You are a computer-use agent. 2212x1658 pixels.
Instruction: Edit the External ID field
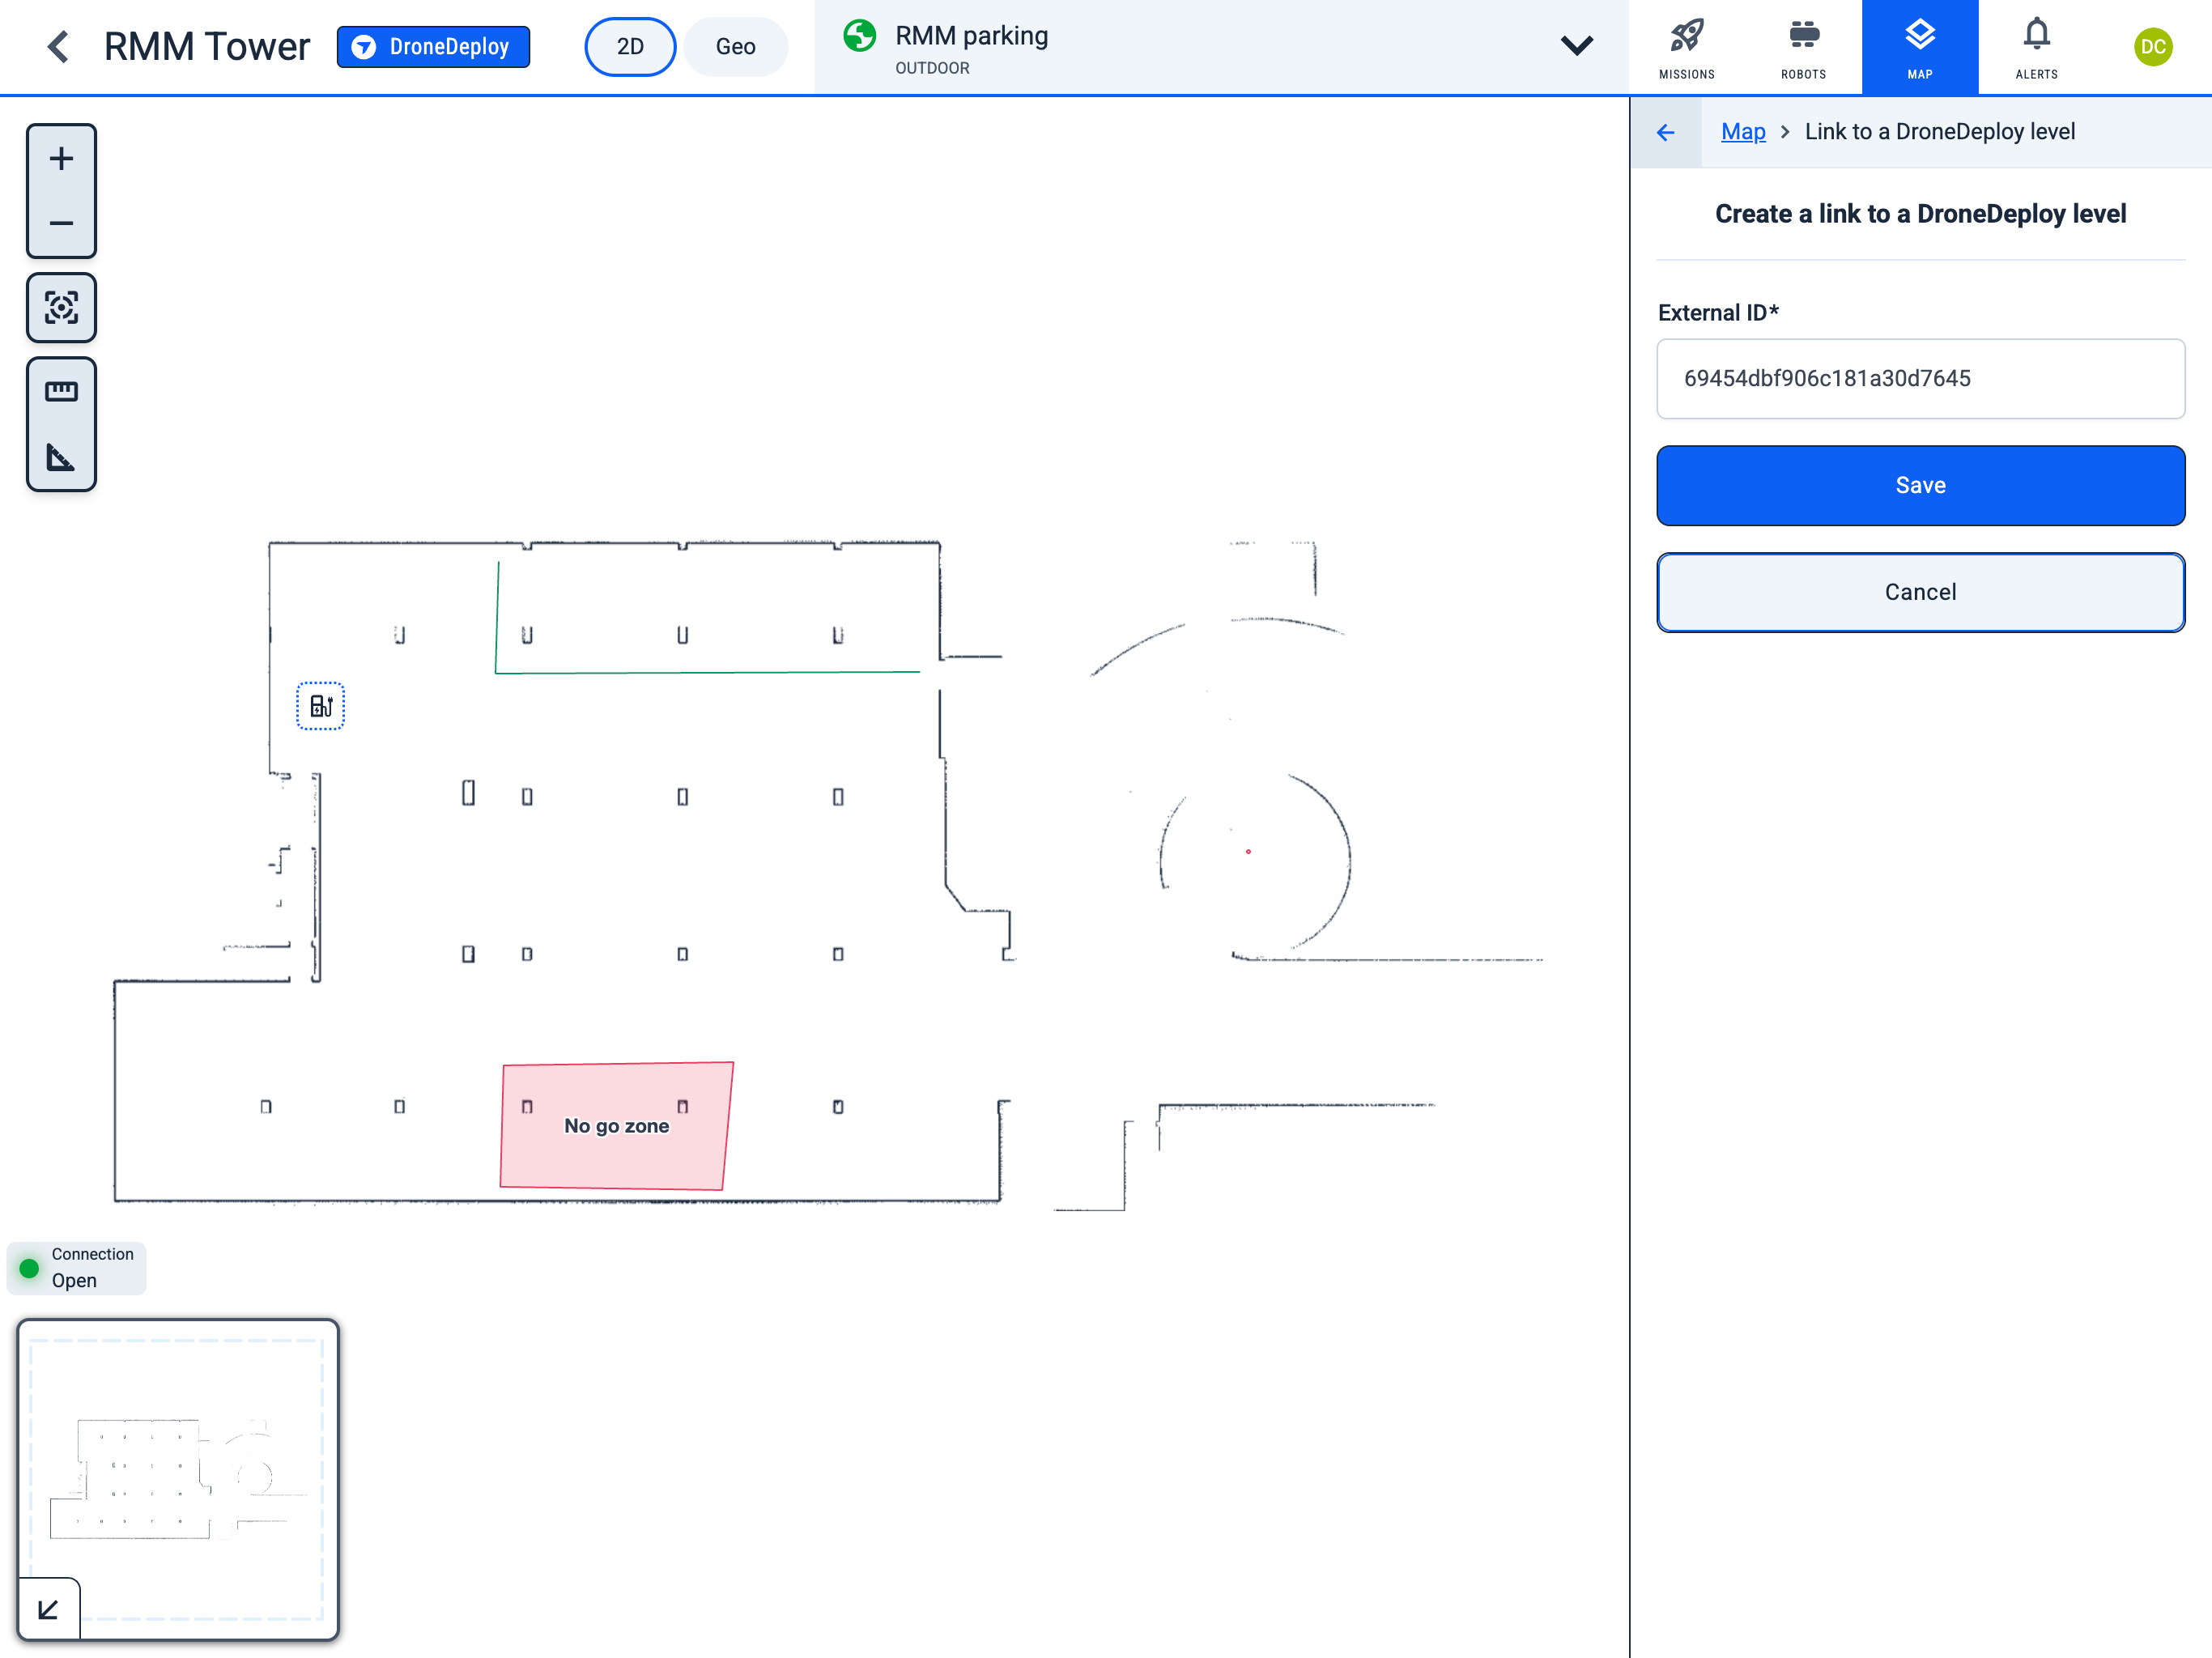(1920, 379)
